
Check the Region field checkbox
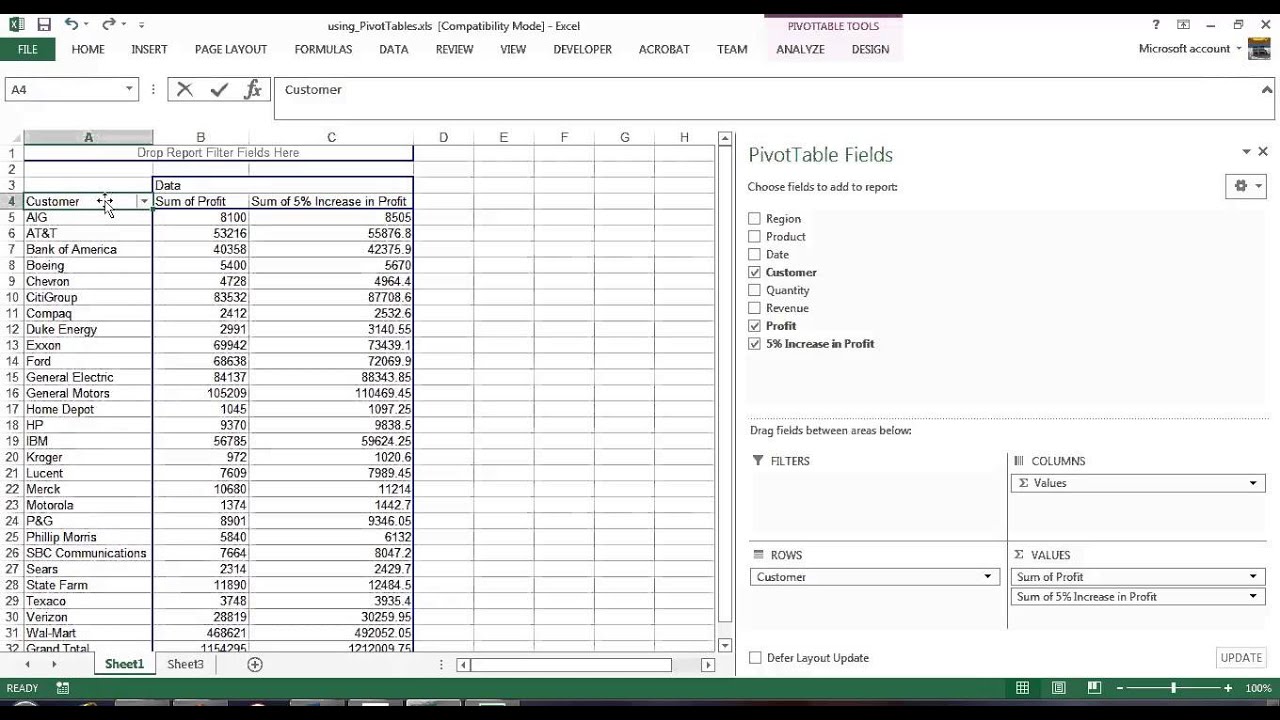[x=755, y=218]
